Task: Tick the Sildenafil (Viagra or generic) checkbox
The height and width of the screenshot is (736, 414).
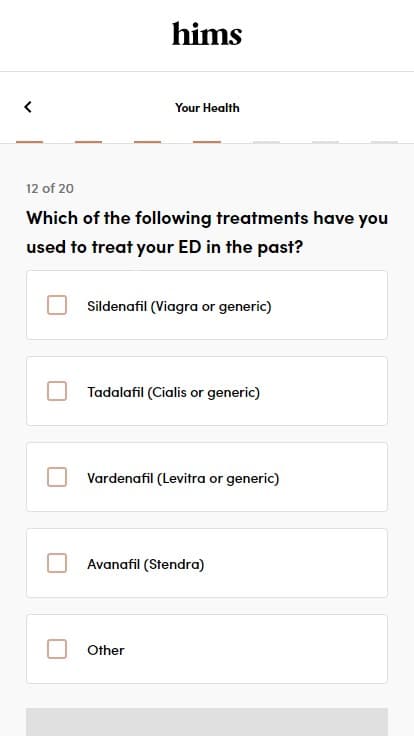Action: [x=57, y=305]
